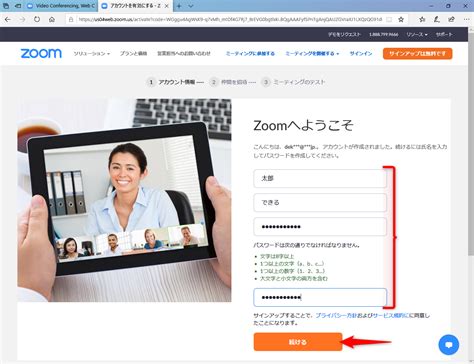Select step 1 アカウント情報
This screenshot has width=474, height=364.
171,82
